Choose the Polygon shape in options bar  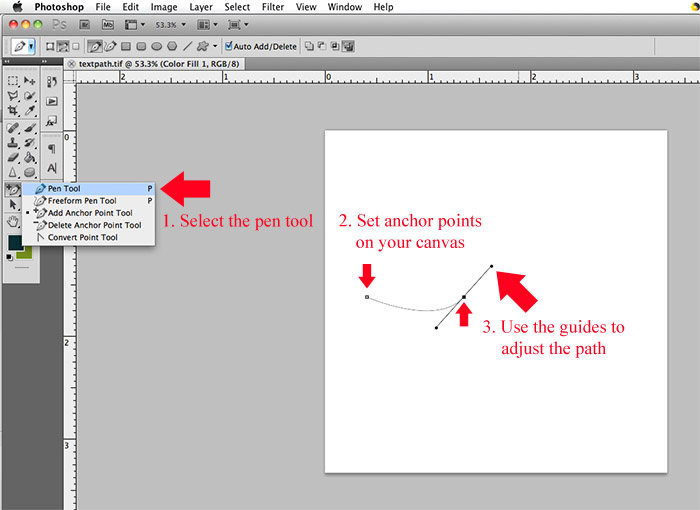172,46
